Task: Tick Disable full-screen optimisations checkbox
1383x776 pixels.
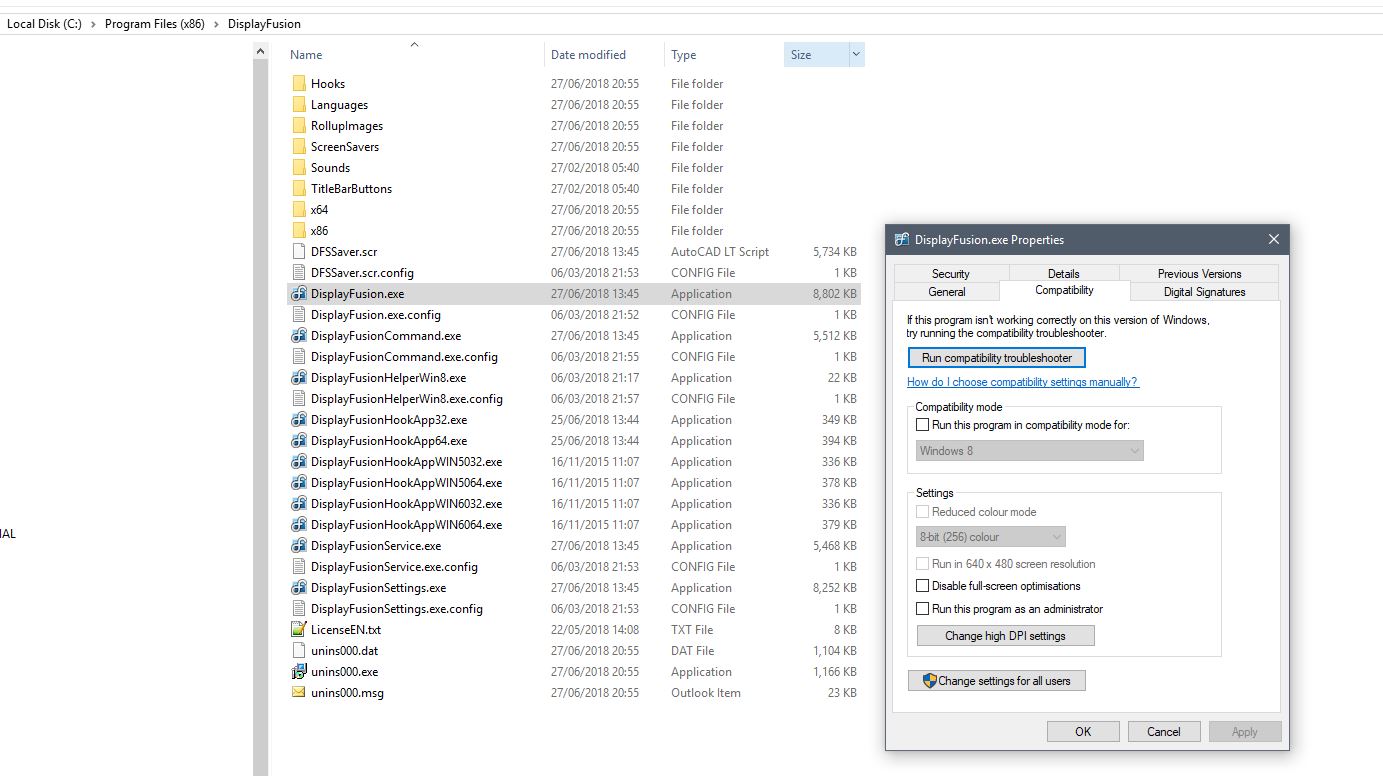Action: 923,586
